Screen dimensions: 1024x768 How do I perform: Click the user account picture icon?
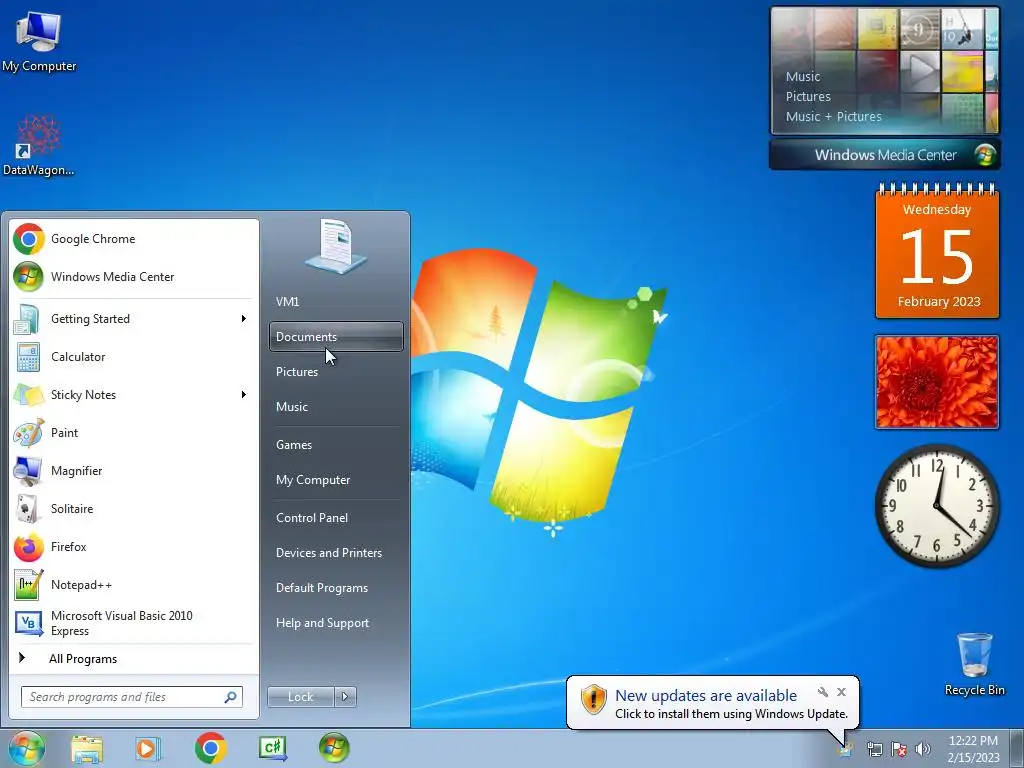[x=336, y=246]
